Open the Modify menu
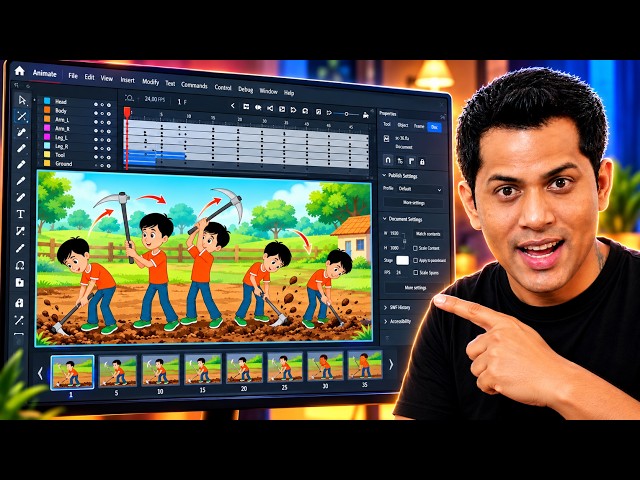The image size is (640, 480). click(150, 82)
